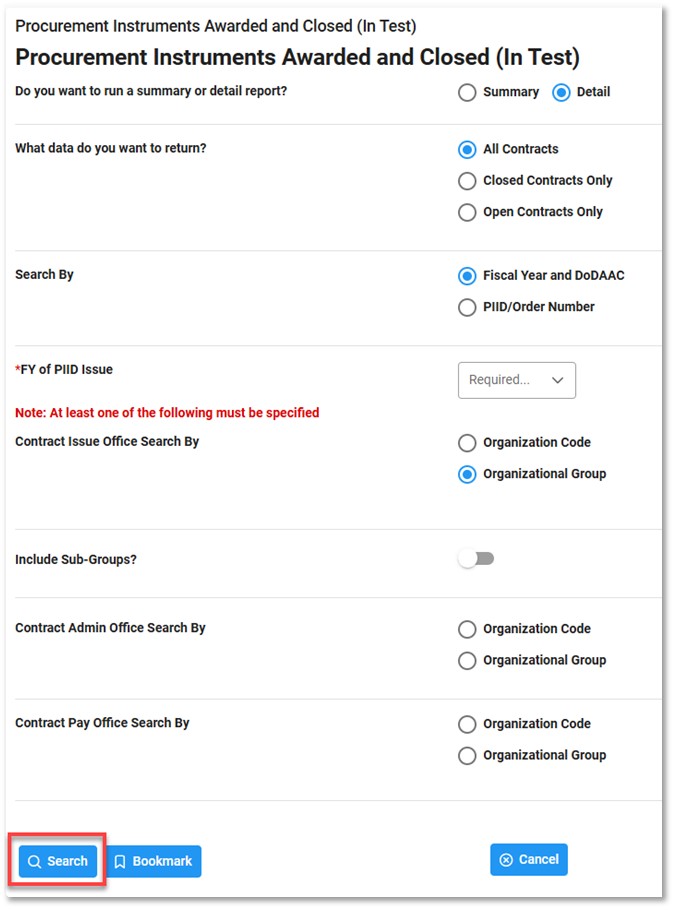Pick Organizational Group for Contract Admin Office
Image resolution: width=675 pixels, height=910 pixels.
pyautogui.click(x=467, y=660)
